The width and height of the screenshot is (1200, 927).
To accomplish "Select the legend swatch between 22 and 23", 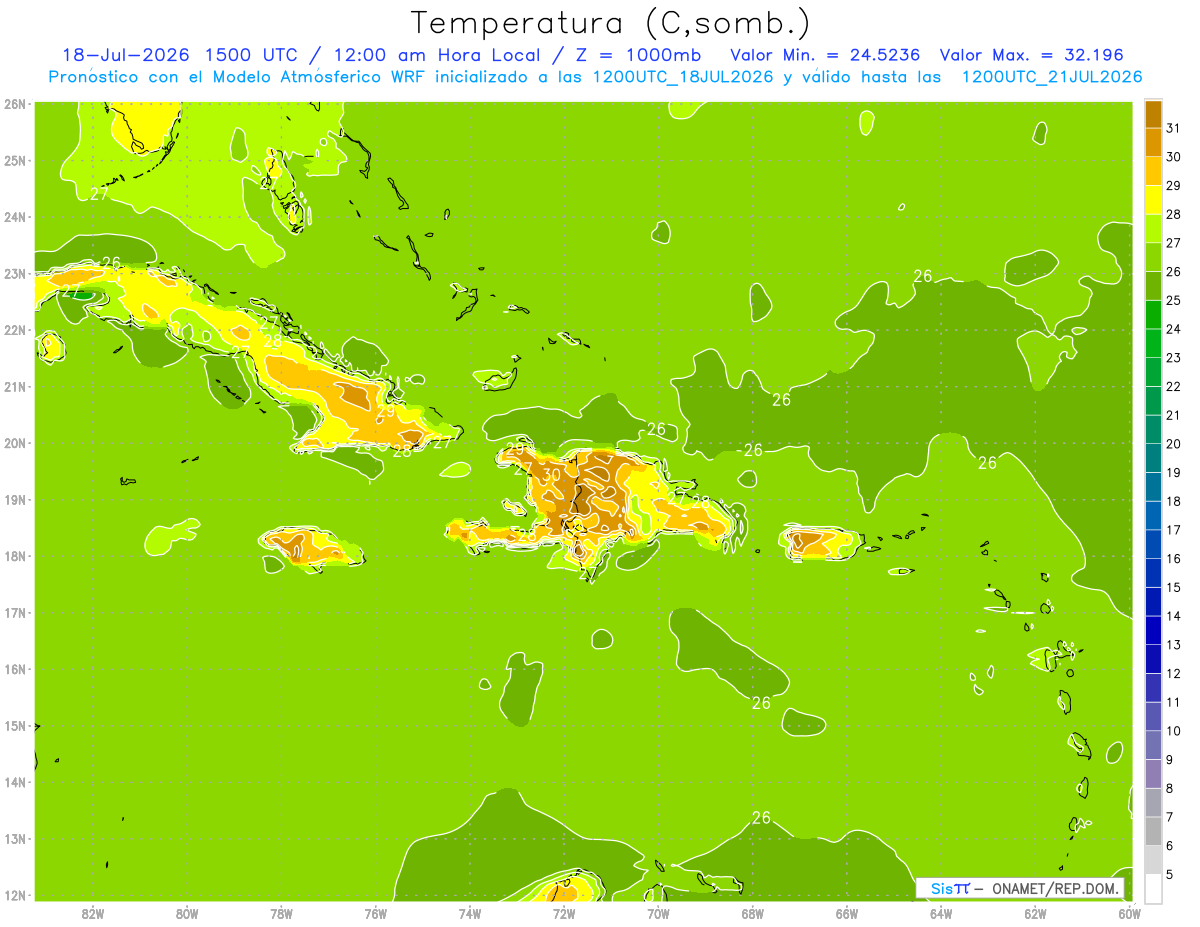I will click(x=1153, y=372).
